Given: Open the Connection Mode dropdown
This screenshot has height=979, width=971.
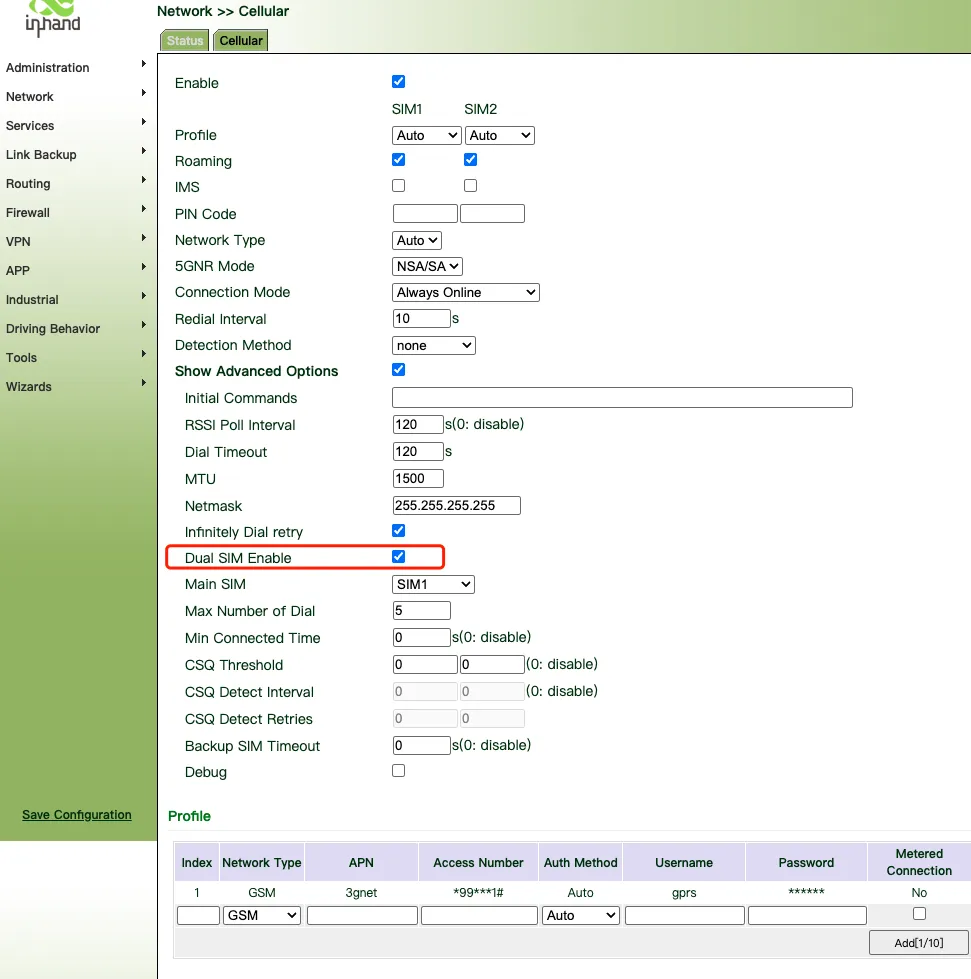Looking at the screenshot, I should 466,293.
